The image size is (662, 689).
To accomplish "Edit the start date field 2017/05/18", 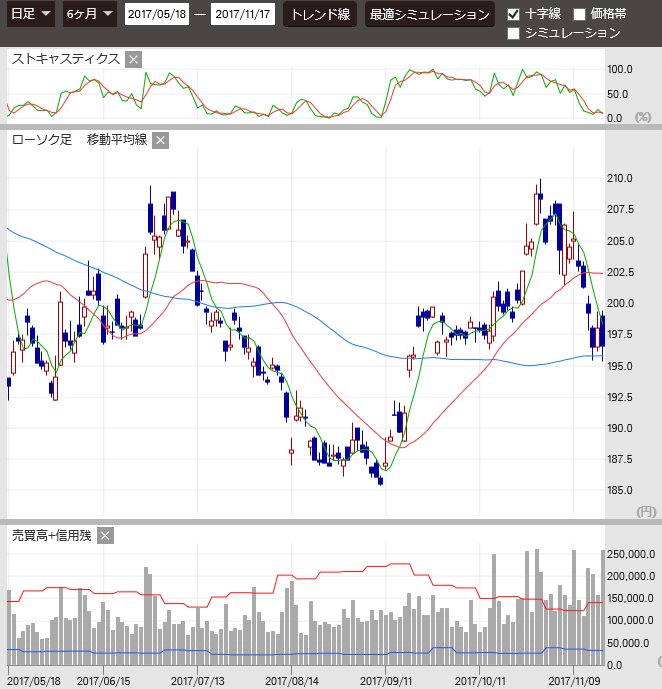I will [x=156, y=16].
